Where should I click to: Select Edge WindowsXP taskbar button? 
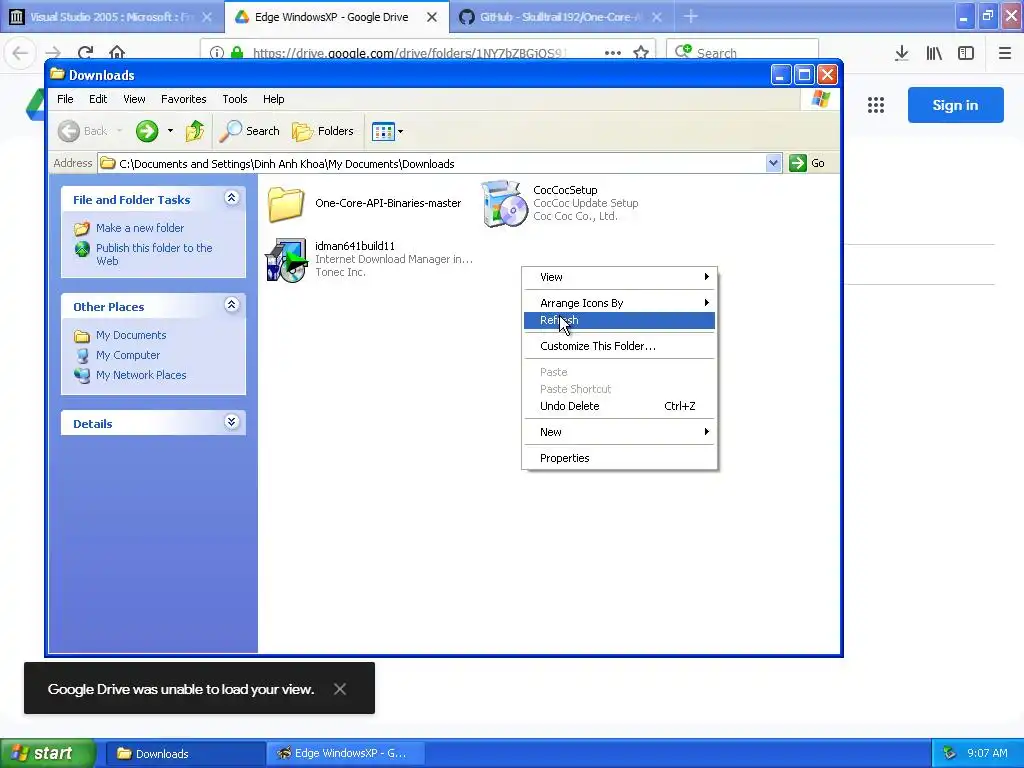pos(346,754)
